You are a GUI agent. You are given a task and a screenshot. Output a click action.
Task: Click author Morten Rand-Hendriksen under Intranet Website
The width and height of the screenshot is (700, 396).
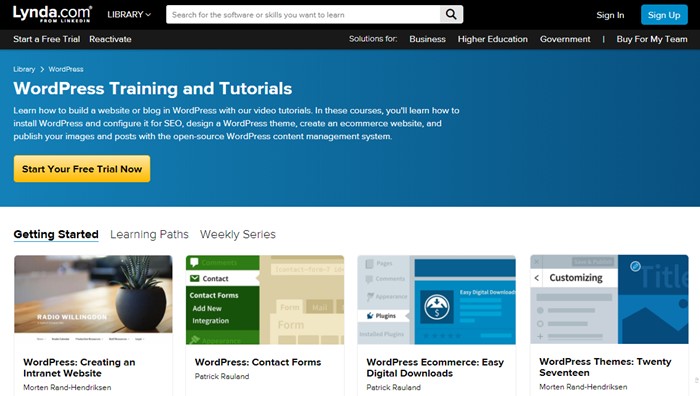pyautogui.click(x=67, y=388)
